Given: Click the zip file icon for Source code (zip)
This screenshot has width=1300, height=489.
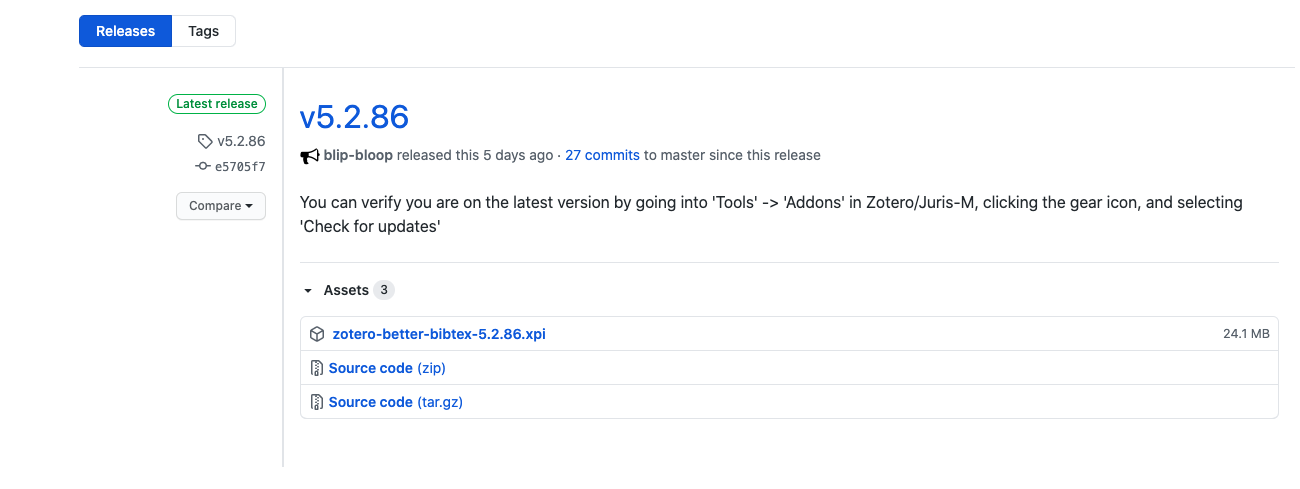Looking at the screenshot, I should coord(316,368).
